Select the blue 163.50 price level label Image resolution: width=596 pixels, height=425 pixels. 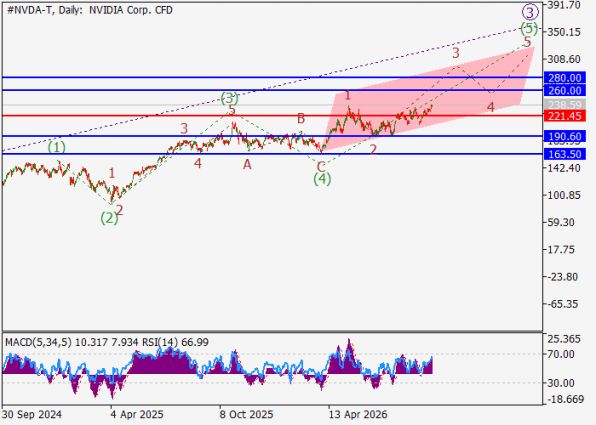click(x=564, y=154)
